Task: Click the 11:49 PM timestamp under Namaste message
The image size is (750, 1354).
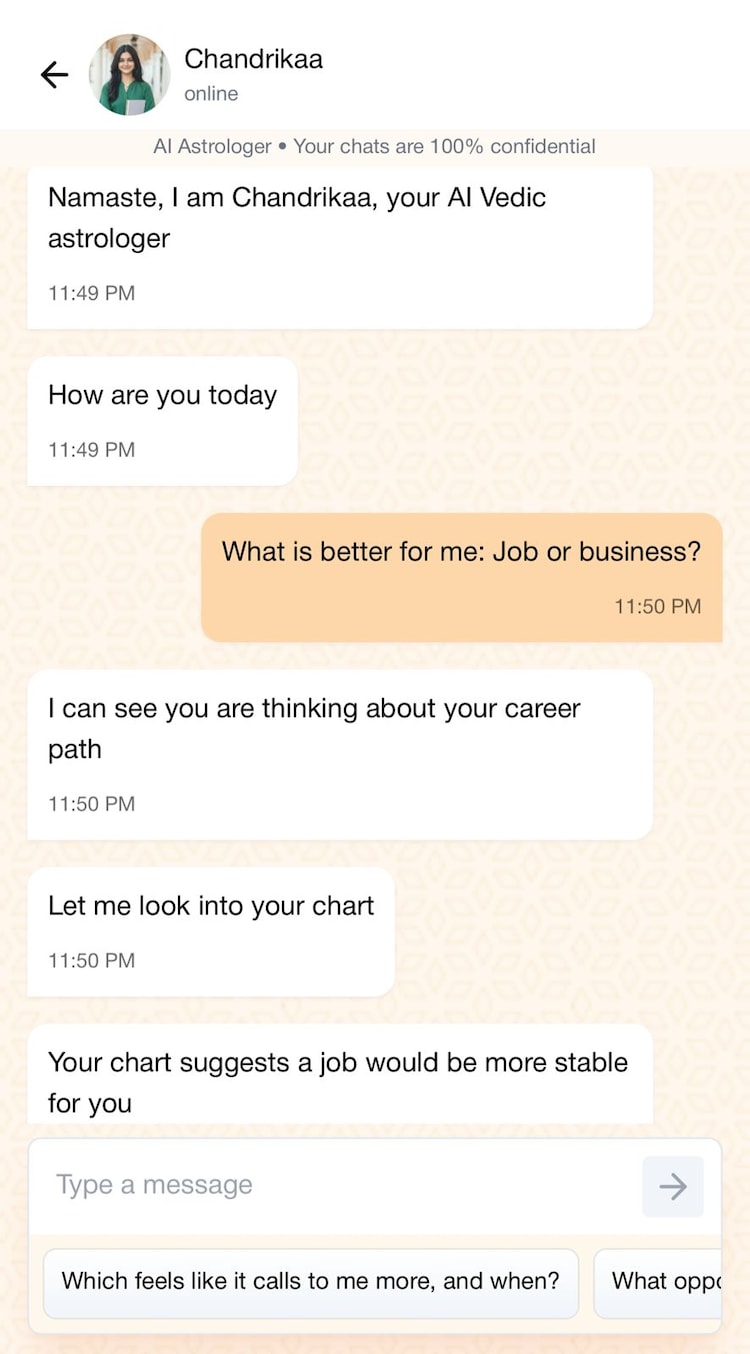Action: pos(91,293)
